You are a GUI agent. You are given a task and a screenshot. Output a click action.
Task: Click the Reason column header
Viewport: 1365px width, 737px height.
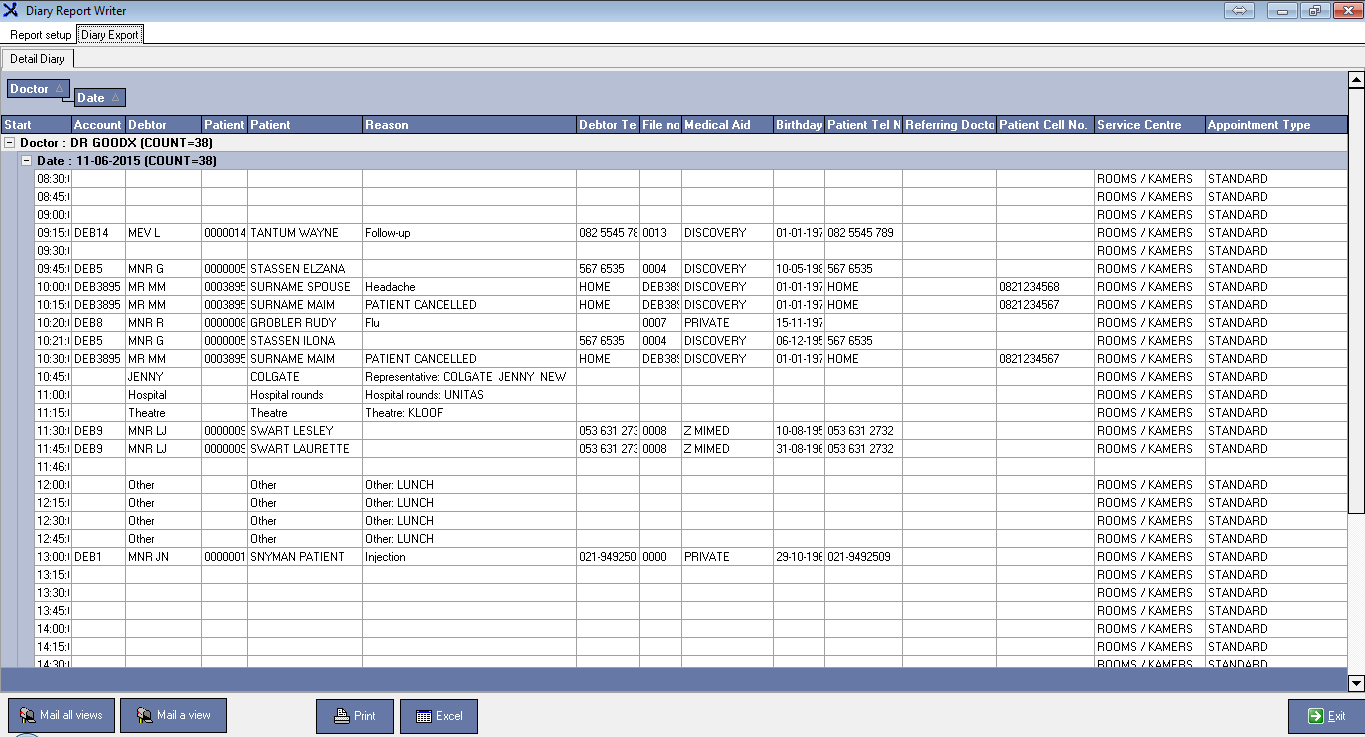(468, 125)
